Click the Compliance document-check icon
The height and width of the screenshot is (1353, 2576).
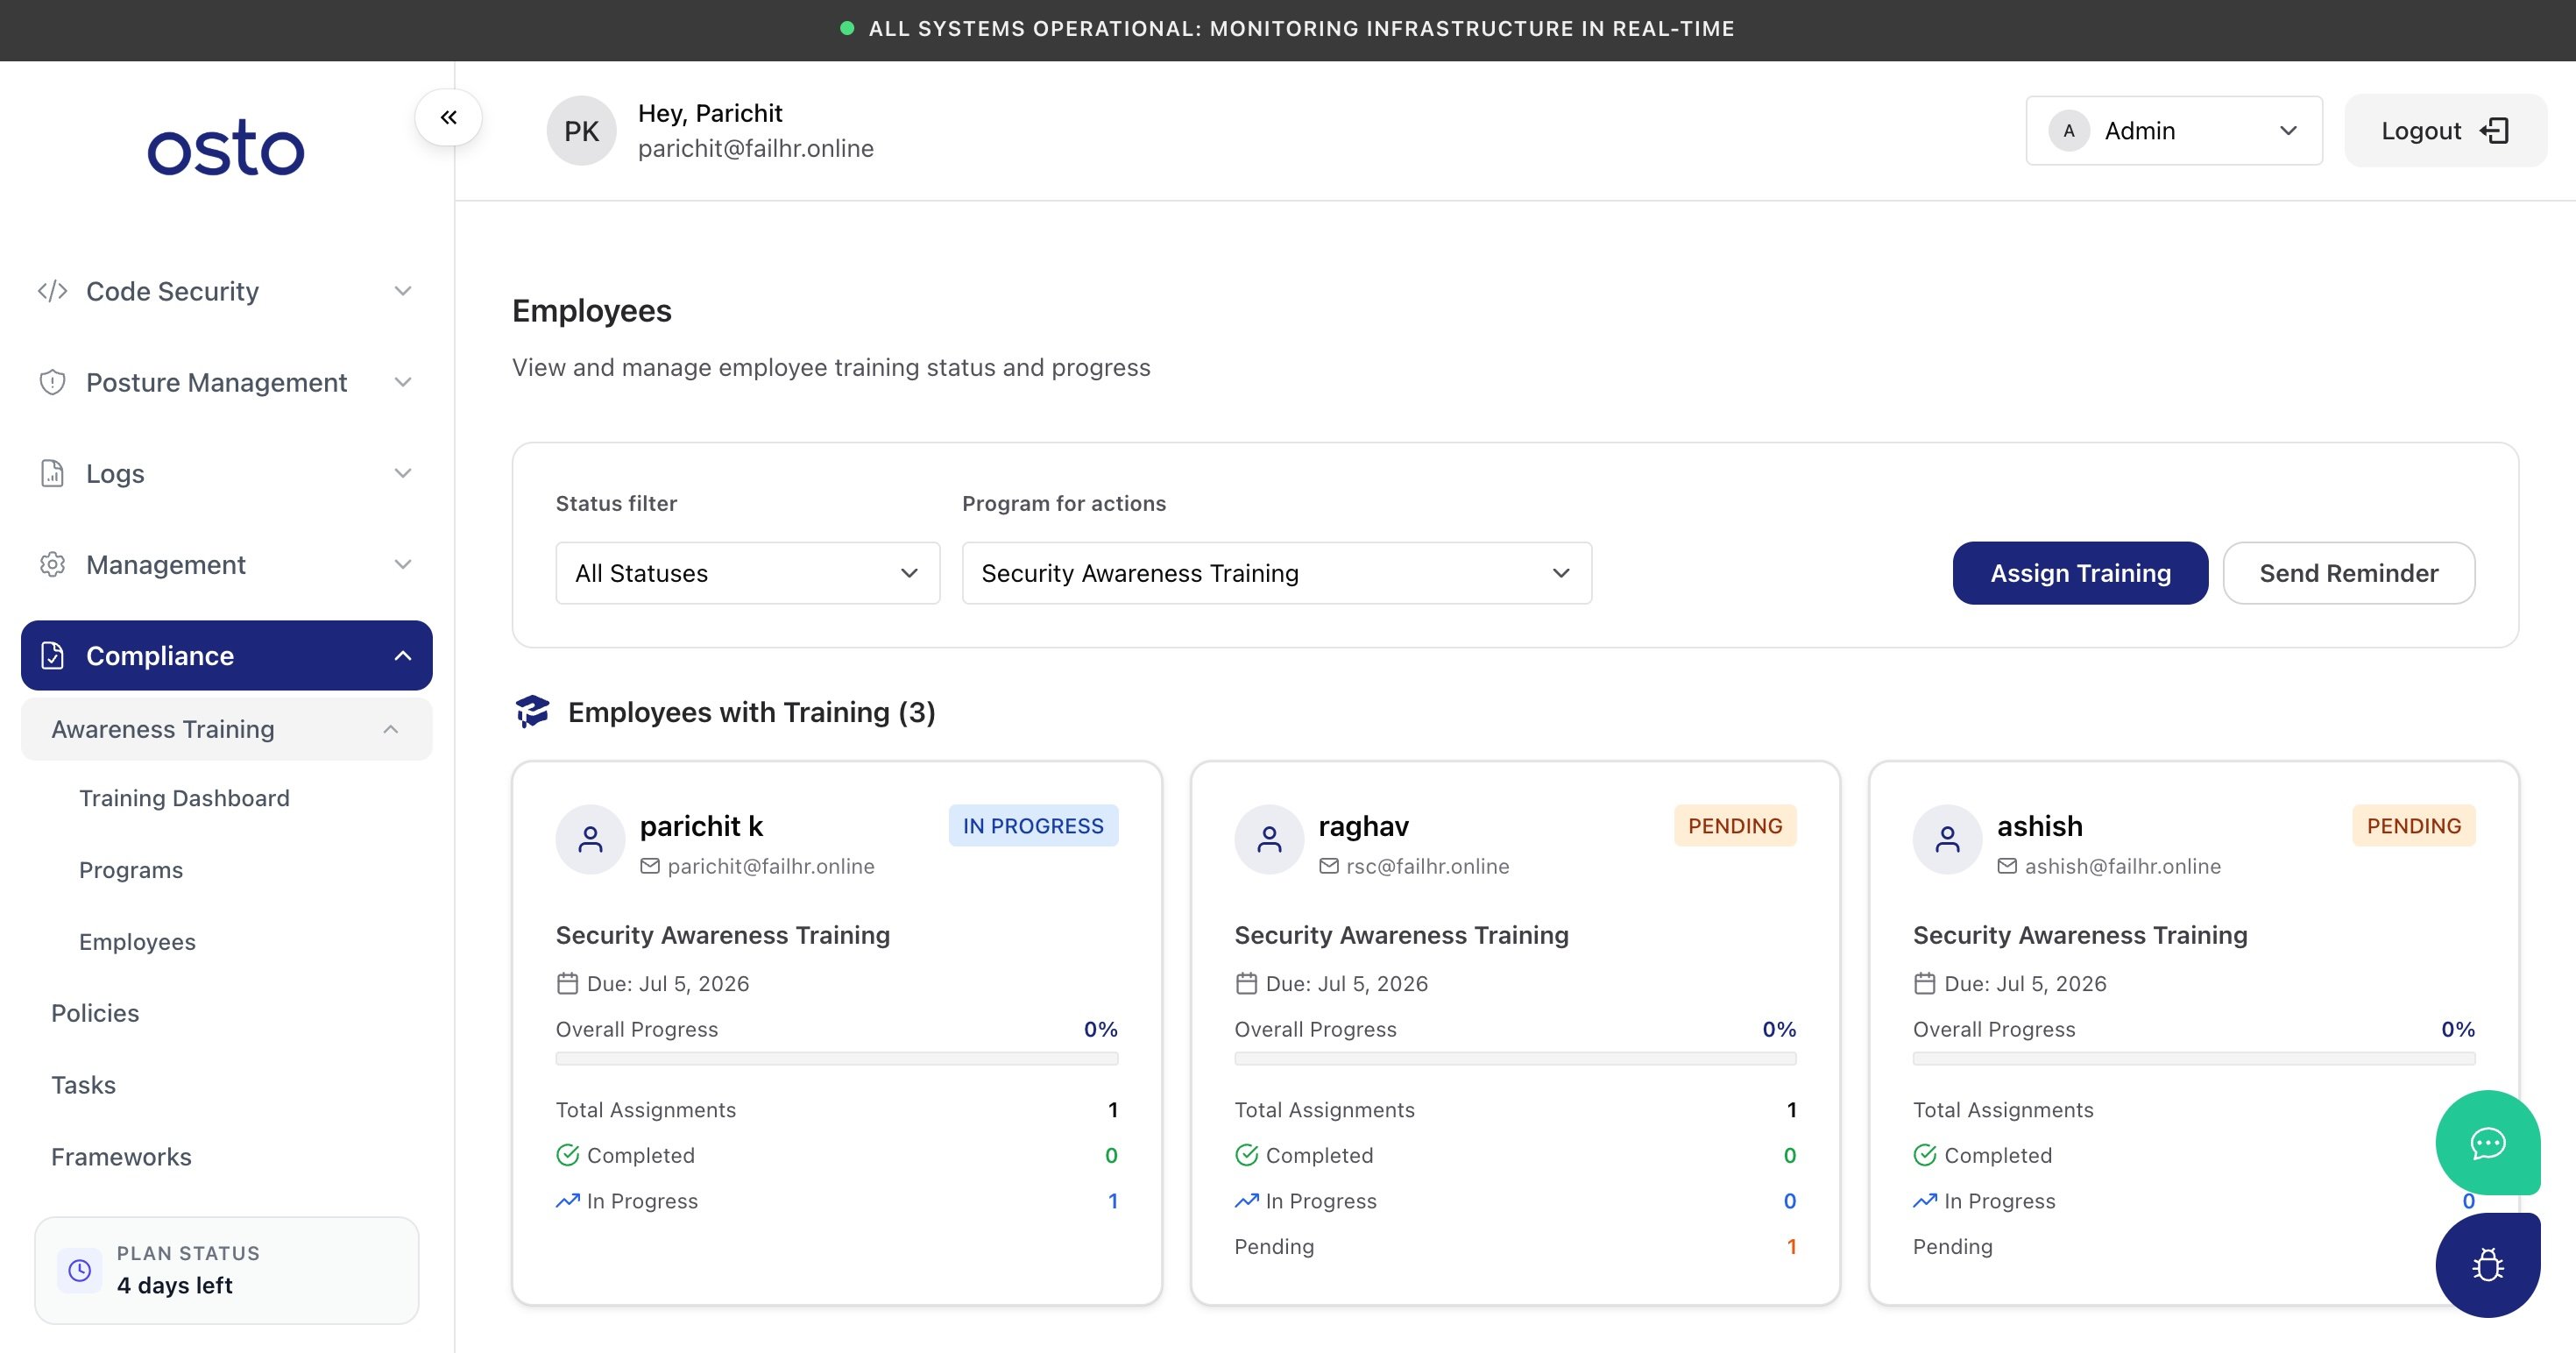click(53, 656)
